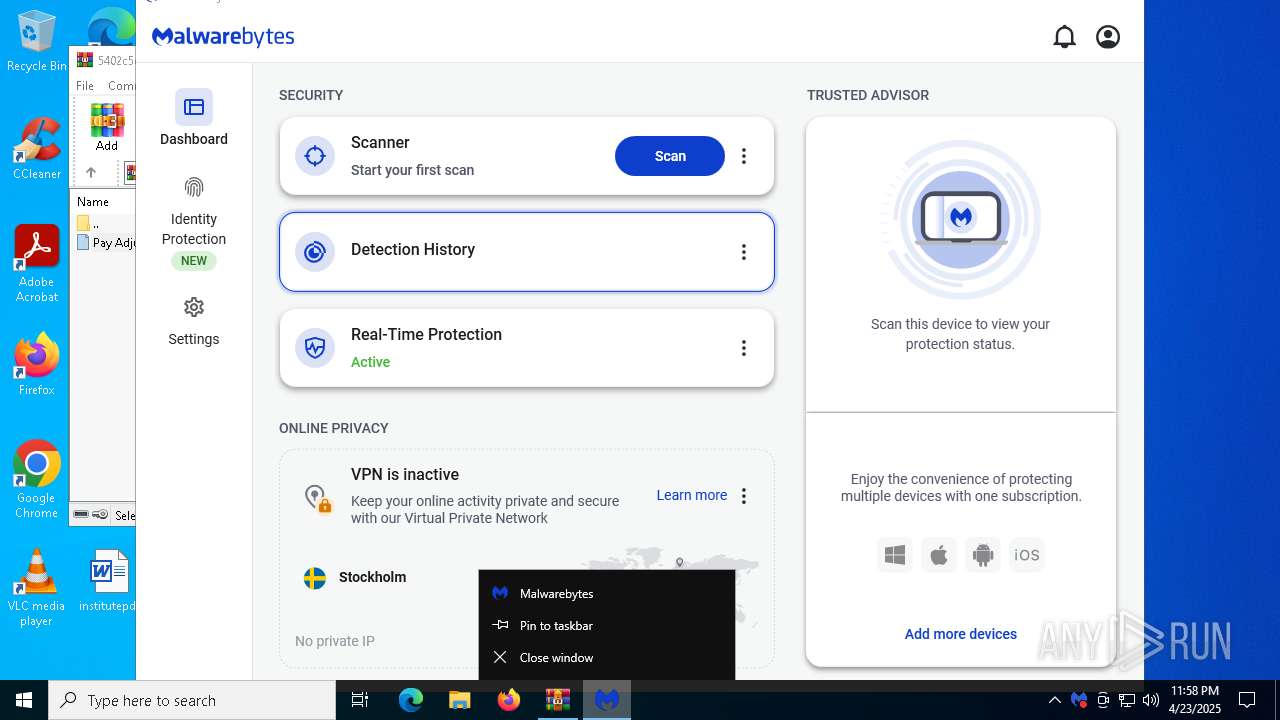This screenshot has width=1280, height=720.
Task: Click the up-folder arrow in WinRAR
Action: pyautogui.click(x=90, y=172)
